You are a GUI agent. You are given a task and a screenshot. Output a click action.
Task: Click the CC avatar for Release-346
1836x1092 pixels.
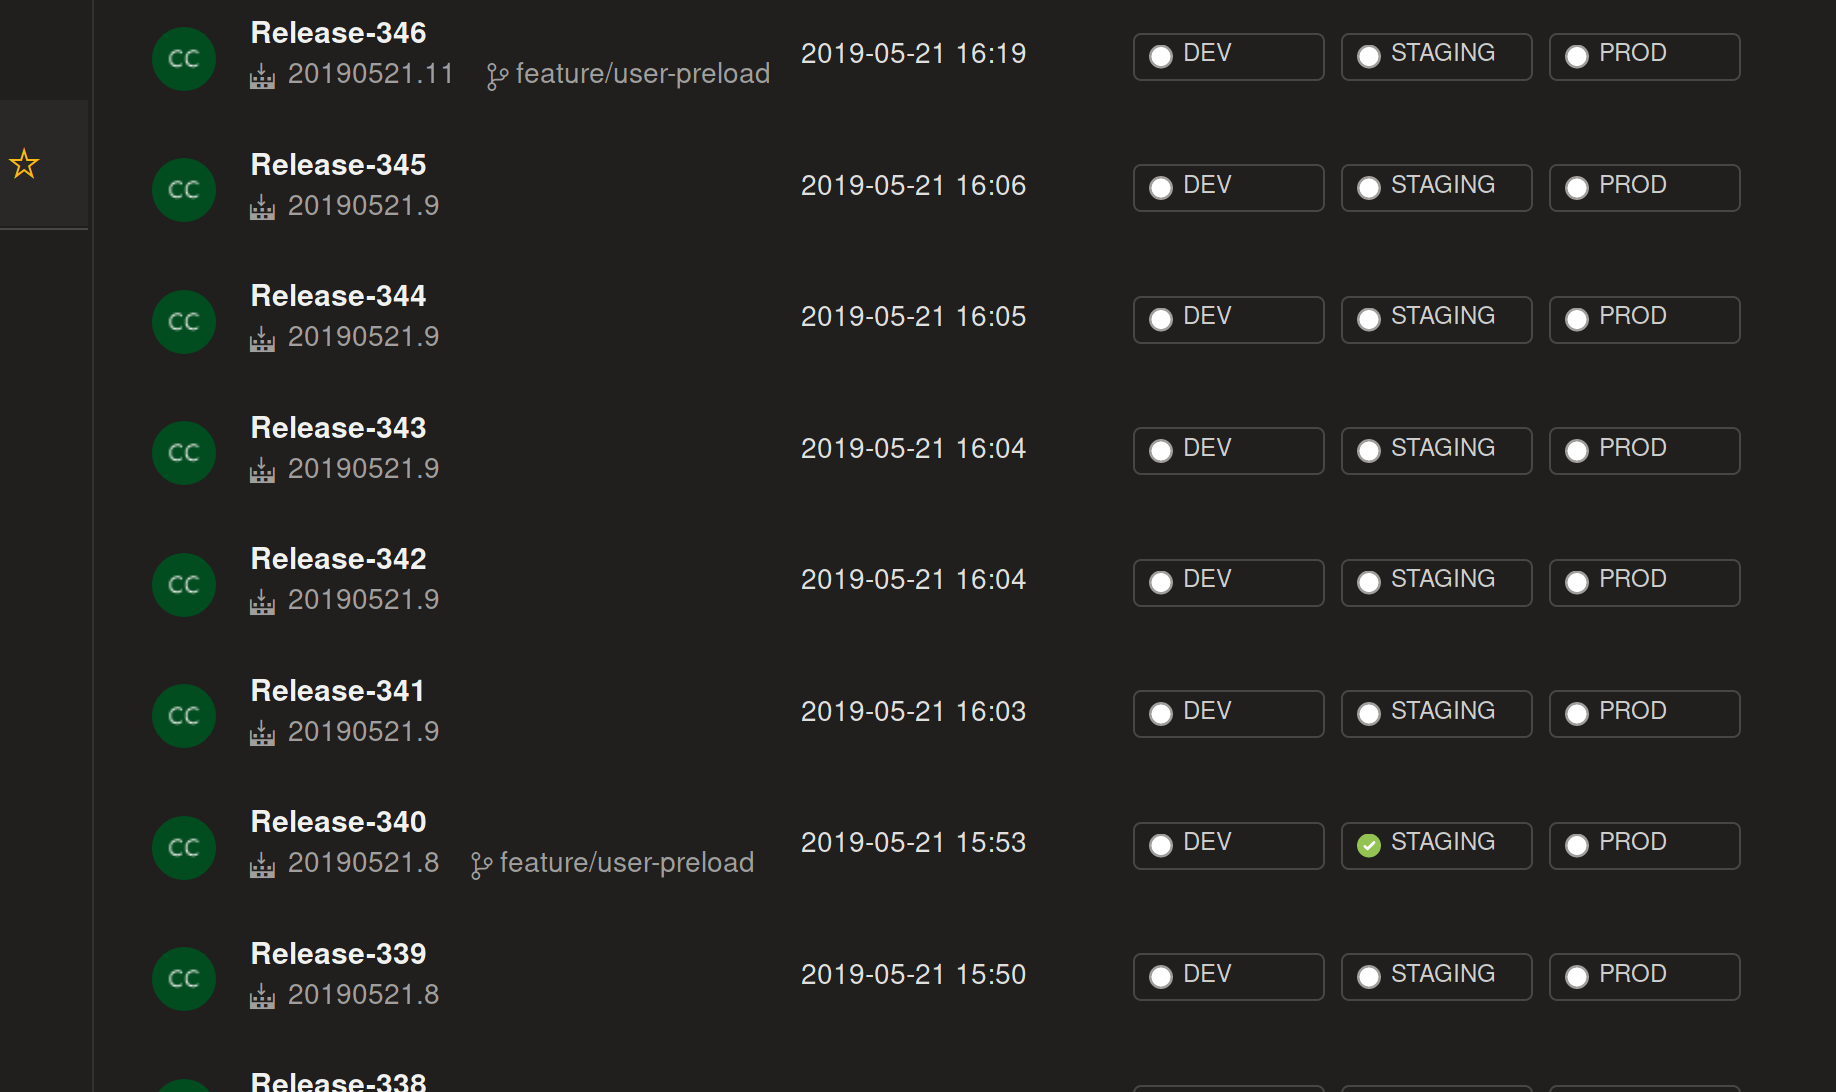pyautogui.click(x=184, y=58)
